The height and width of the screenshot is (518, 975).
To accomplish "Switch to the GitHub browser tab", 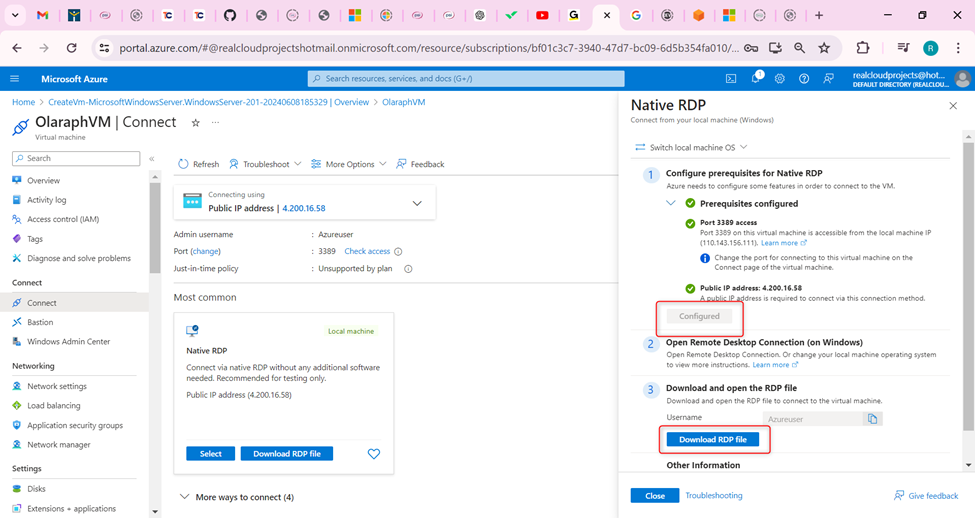I will coord(230,15).
